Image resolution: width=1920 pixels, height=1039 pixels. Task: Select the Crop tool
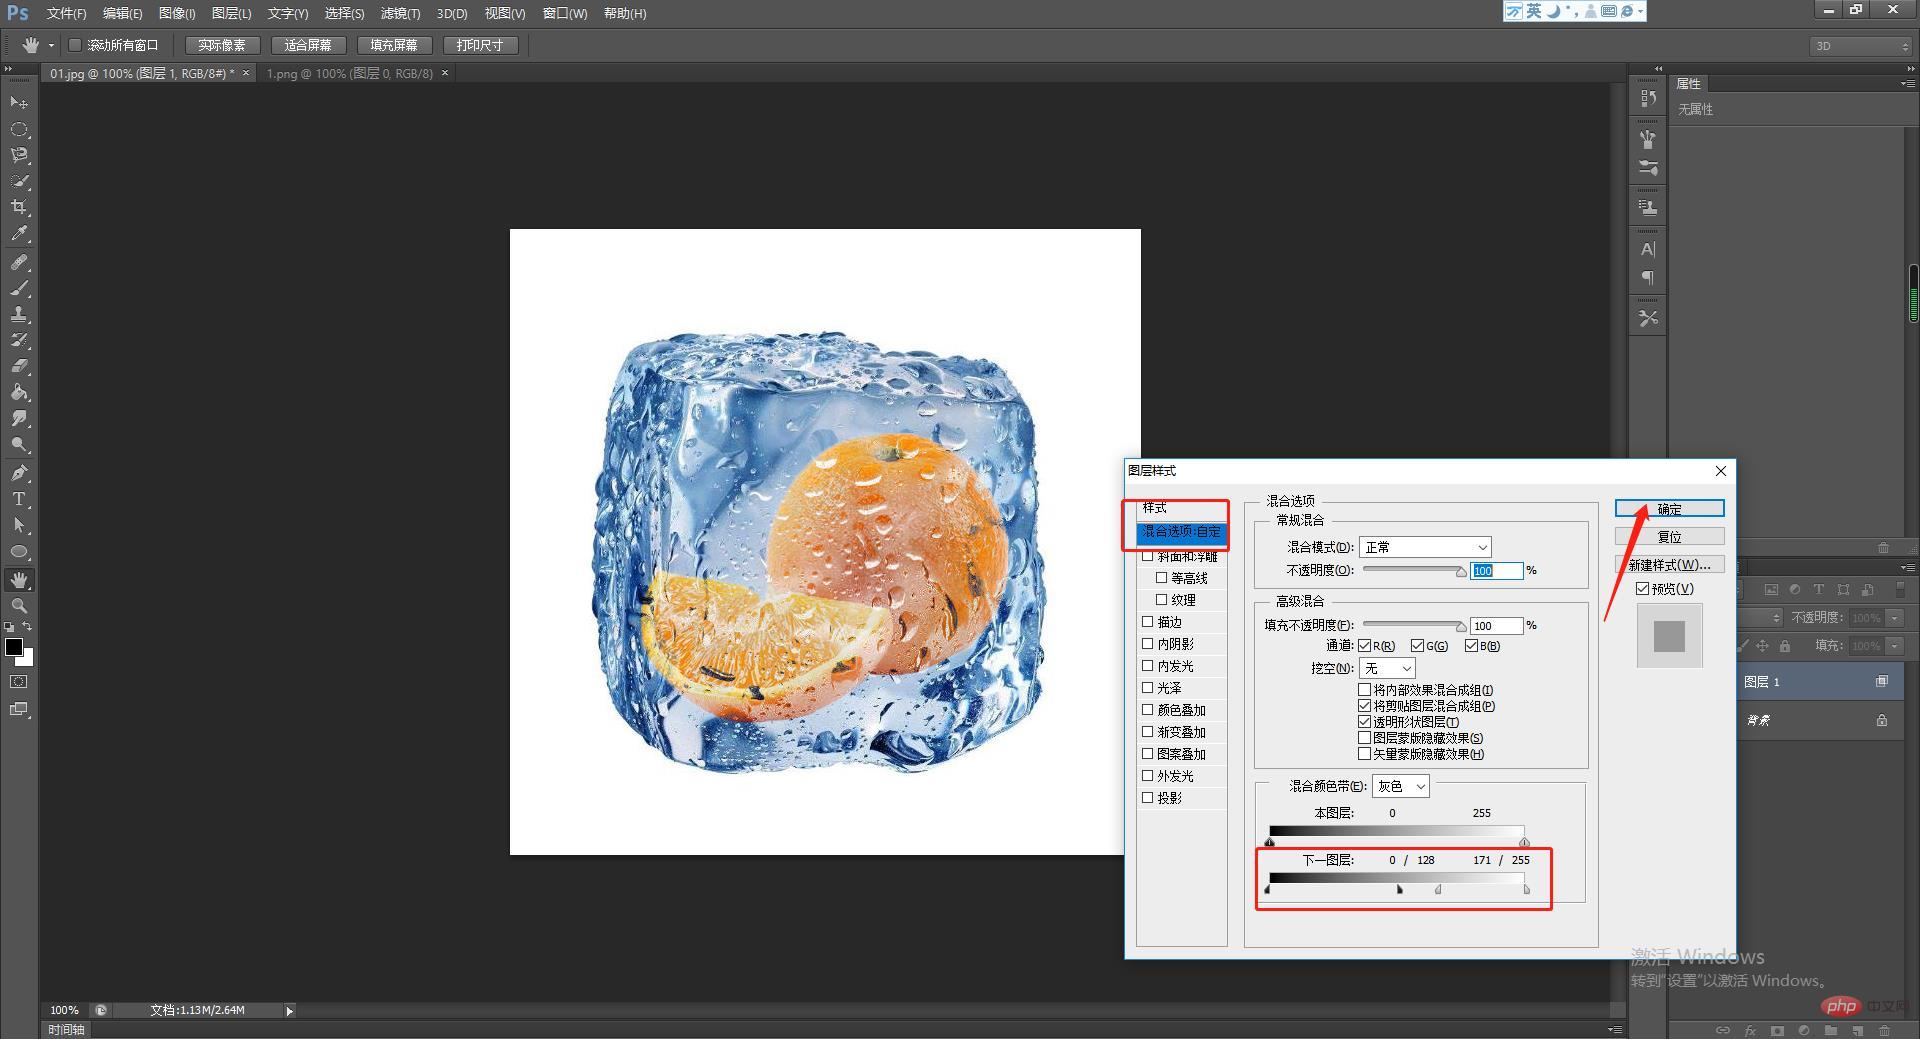19,207
